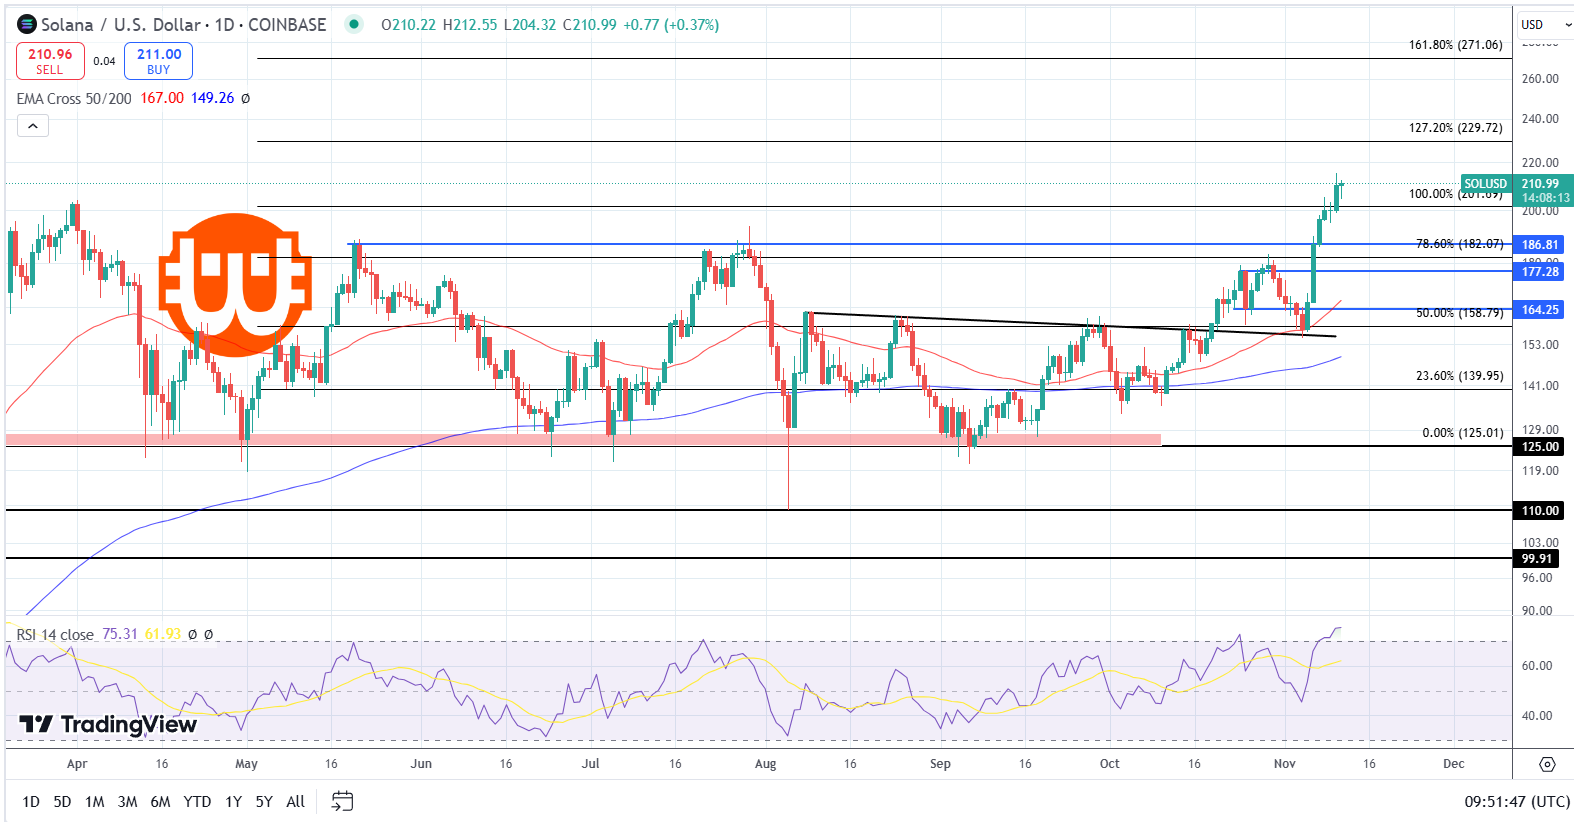Click the green market status dot
This screenshot has width=1578, height=826.
pos(354,24)
